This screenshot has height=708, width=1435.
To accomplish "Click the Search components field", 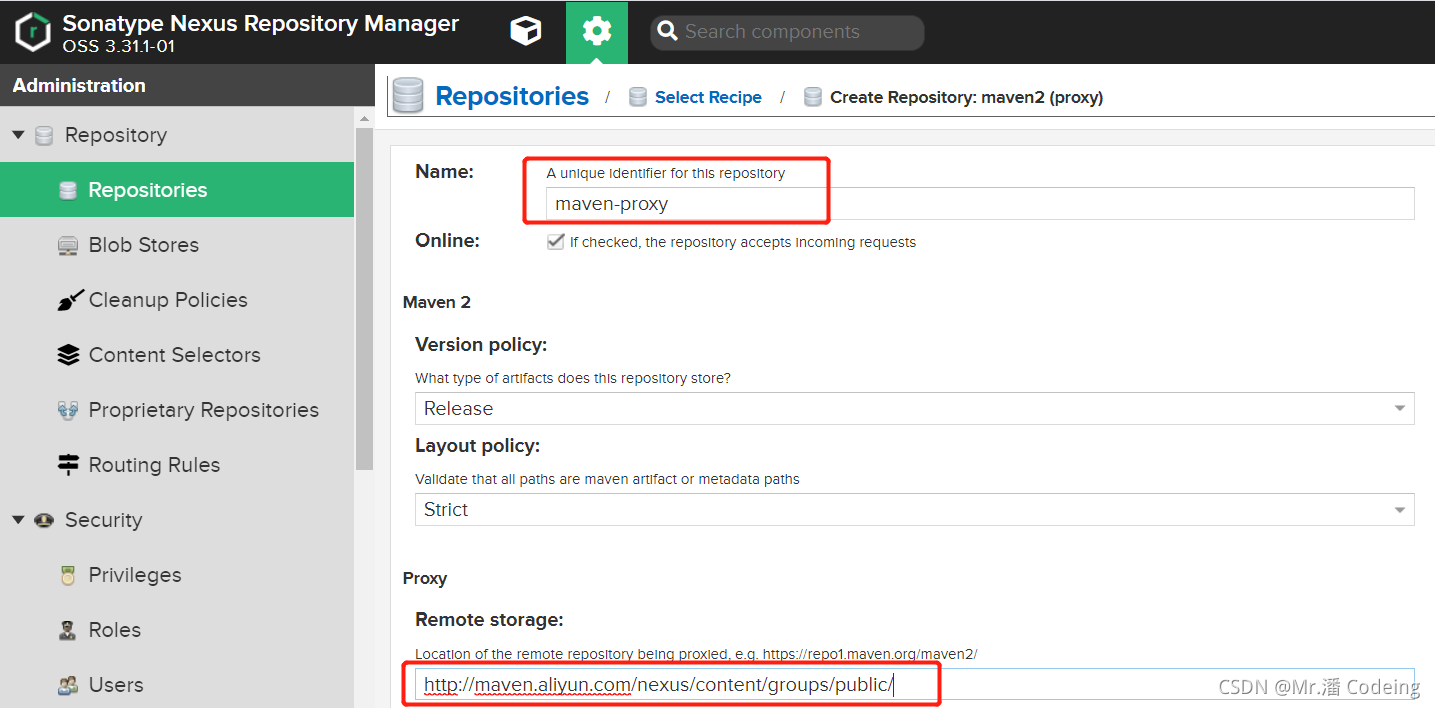I will [787, 32].
